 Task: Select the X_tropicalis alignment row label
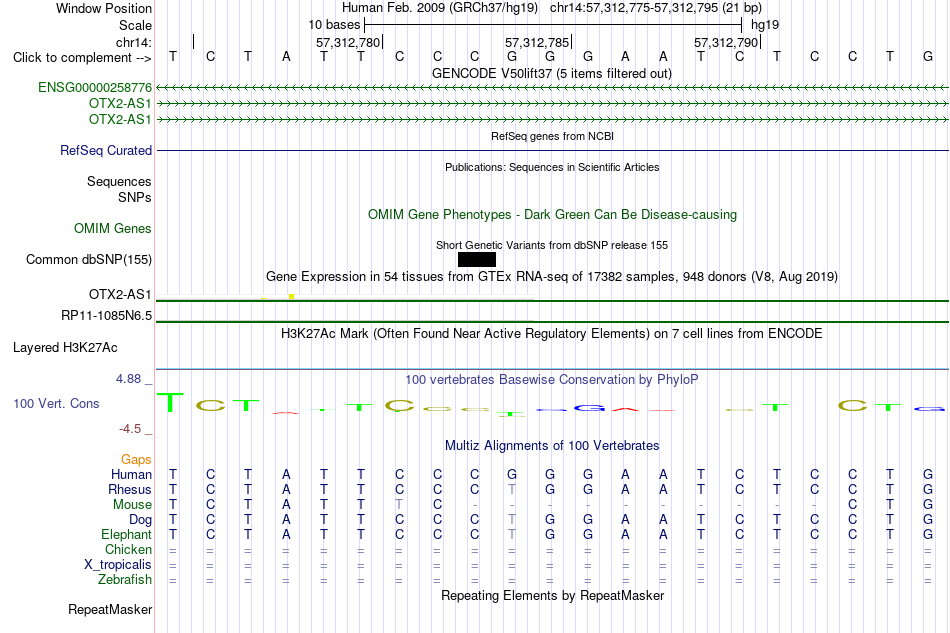(118, 565)
